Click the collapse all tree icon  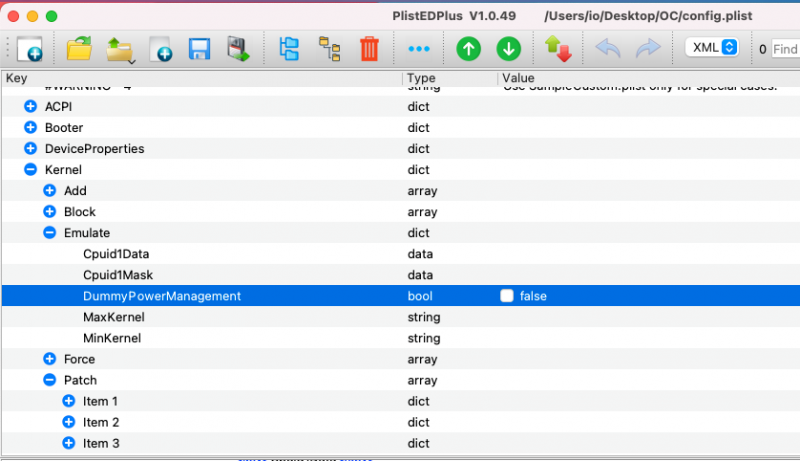tap(330, 49)
